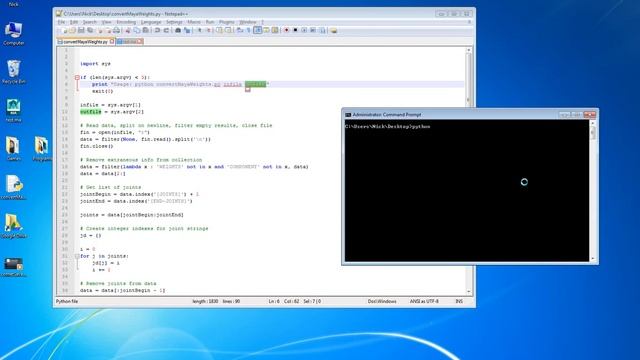Select the Games folder on desktop
The image size is (640, 360).
click(x=13, y=149)
